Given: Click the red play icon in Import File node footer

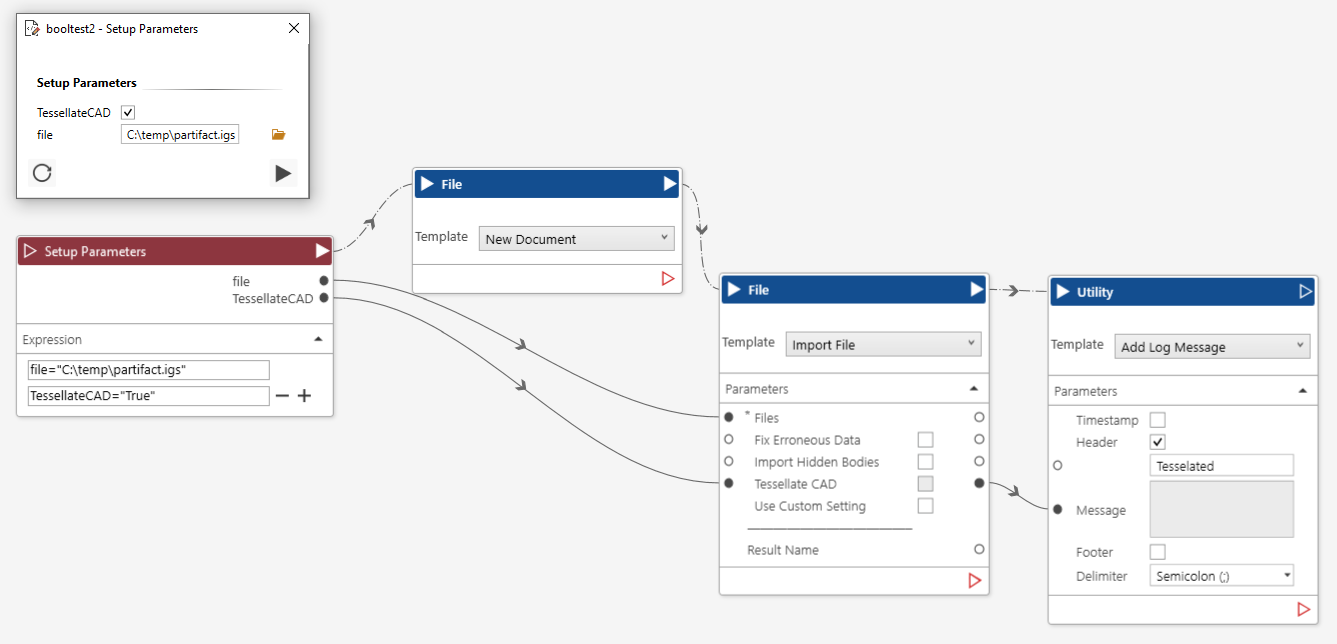Looking at the screenshot, I should [x=975, y=580].
